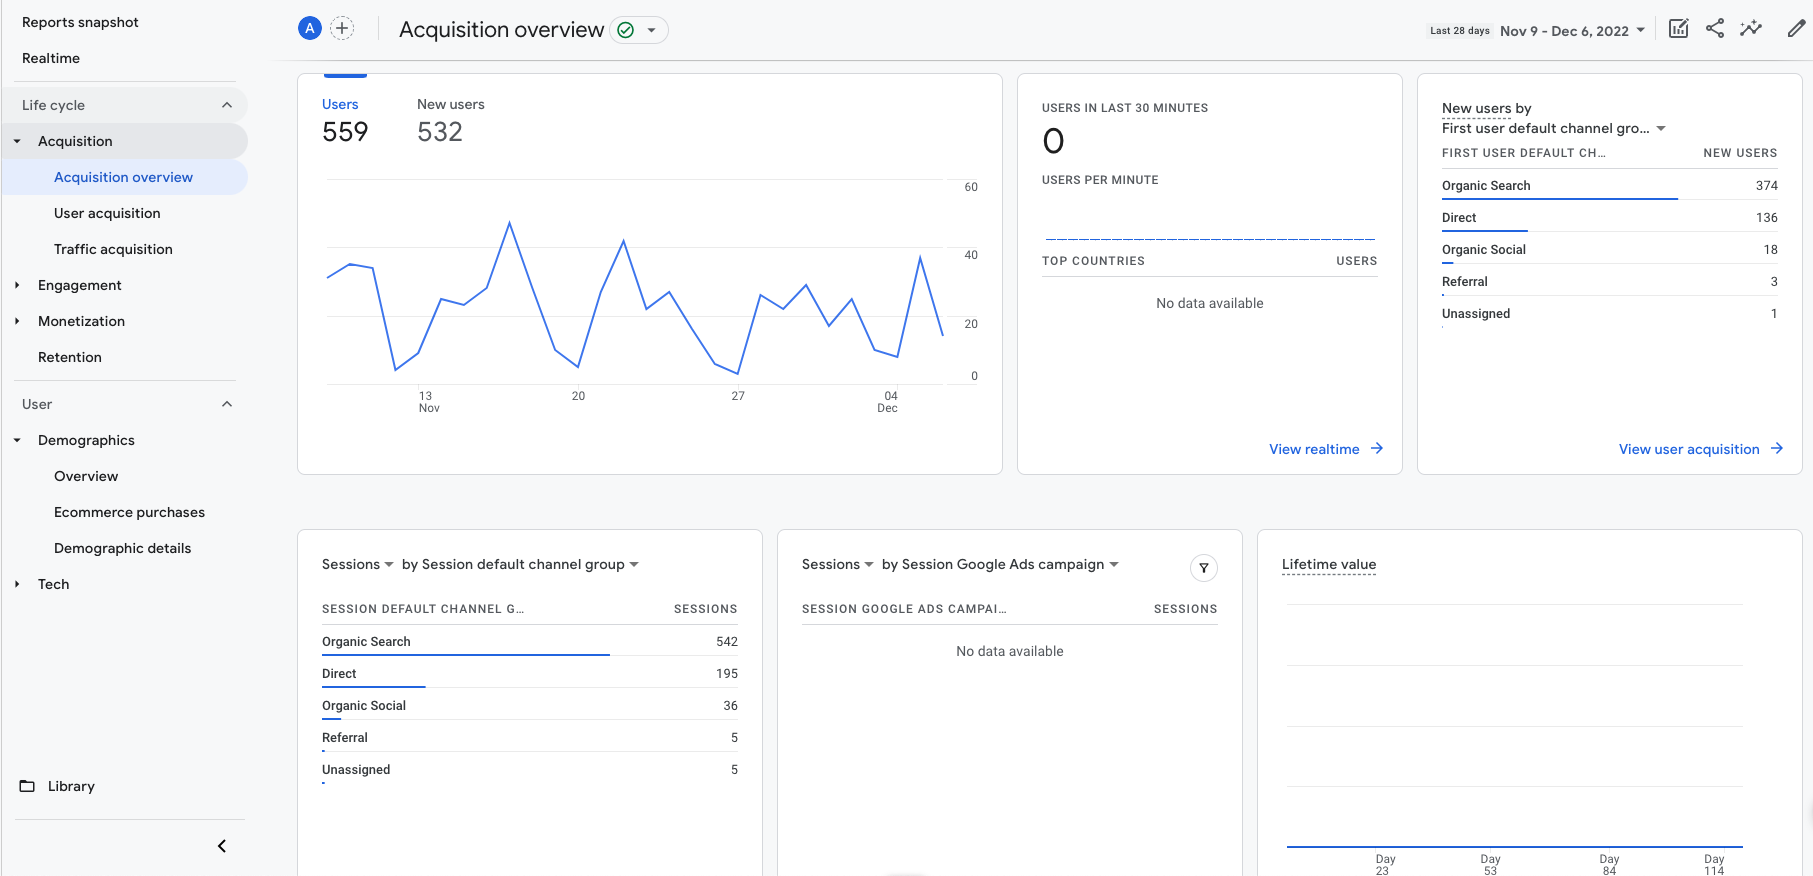Open Traffic acquisition report
This screenshot has height=876, width=1813.
113,249
